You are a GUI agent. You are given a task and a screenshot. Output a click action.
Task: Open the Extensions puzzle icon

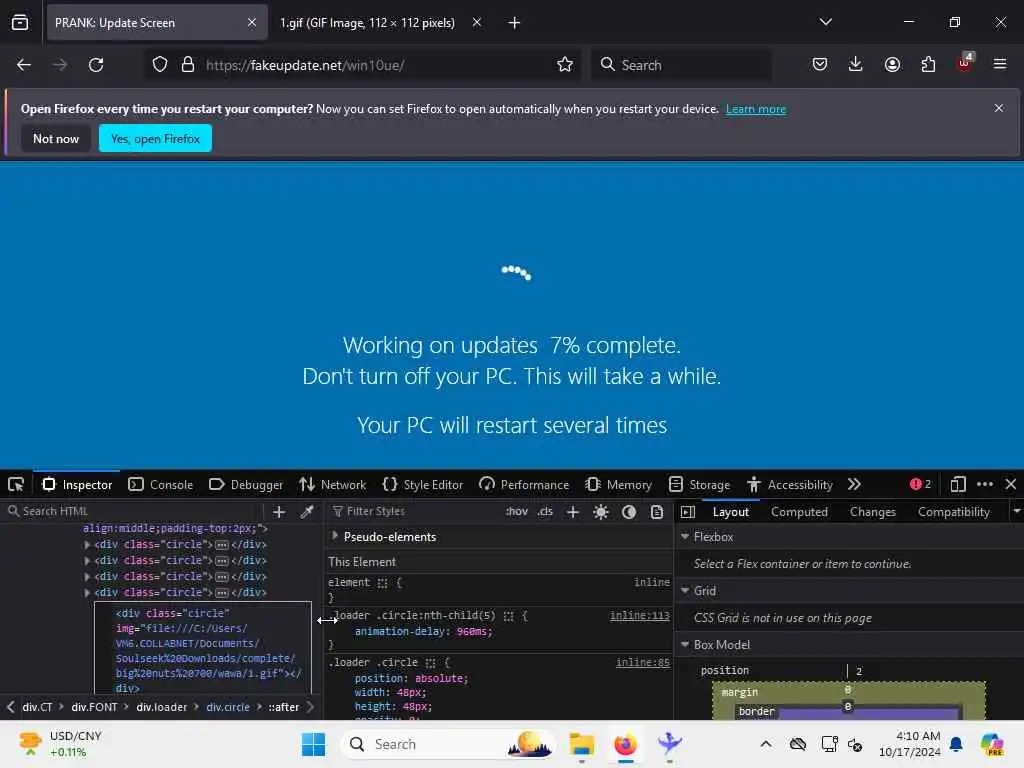coord(928,65)
